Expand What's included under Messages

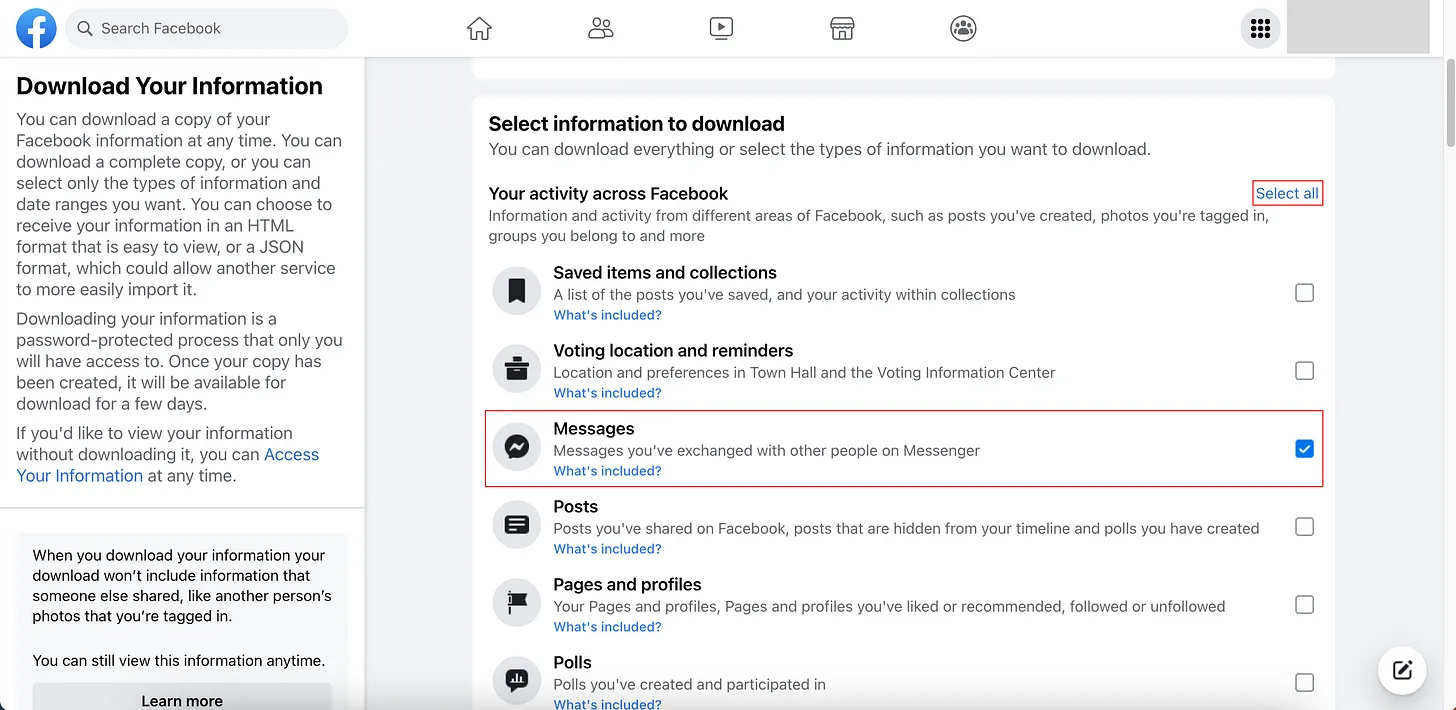click(607, 471)
